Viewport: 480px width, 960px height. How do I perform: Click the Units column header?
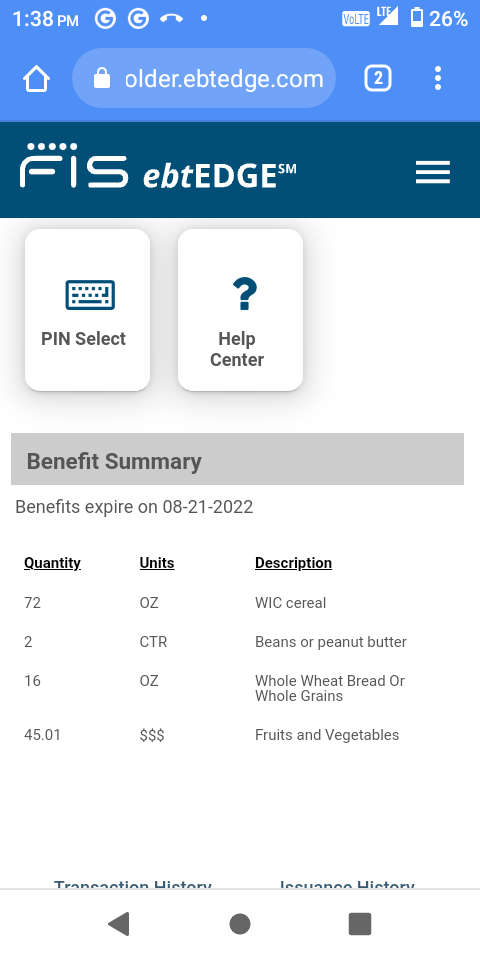(157, 563)
